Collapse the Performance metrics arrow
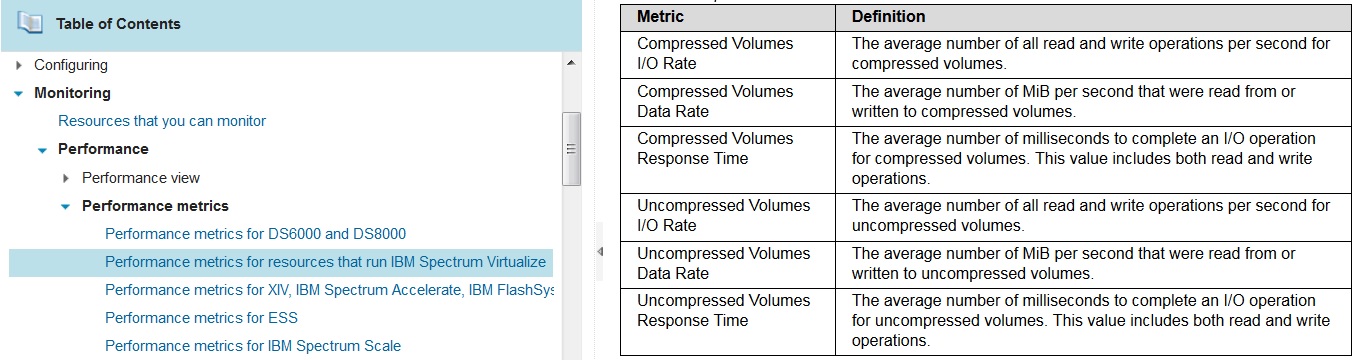 coord(66,206)
